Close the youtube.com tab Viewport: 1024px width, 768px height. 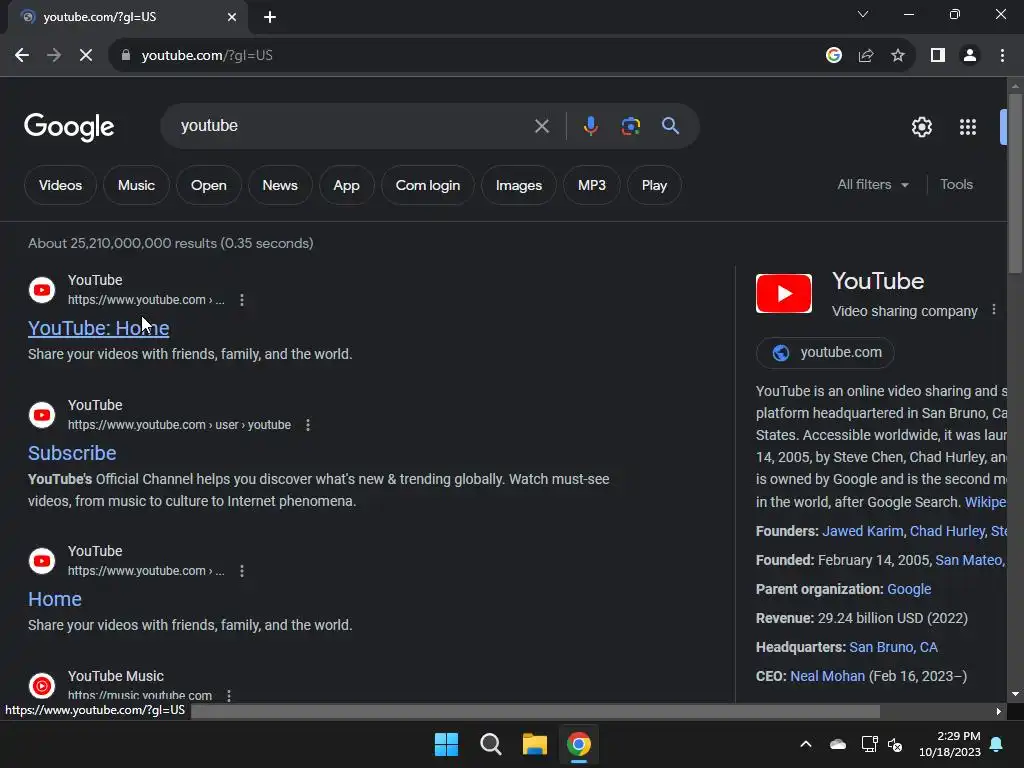click(x=232, y=17)
